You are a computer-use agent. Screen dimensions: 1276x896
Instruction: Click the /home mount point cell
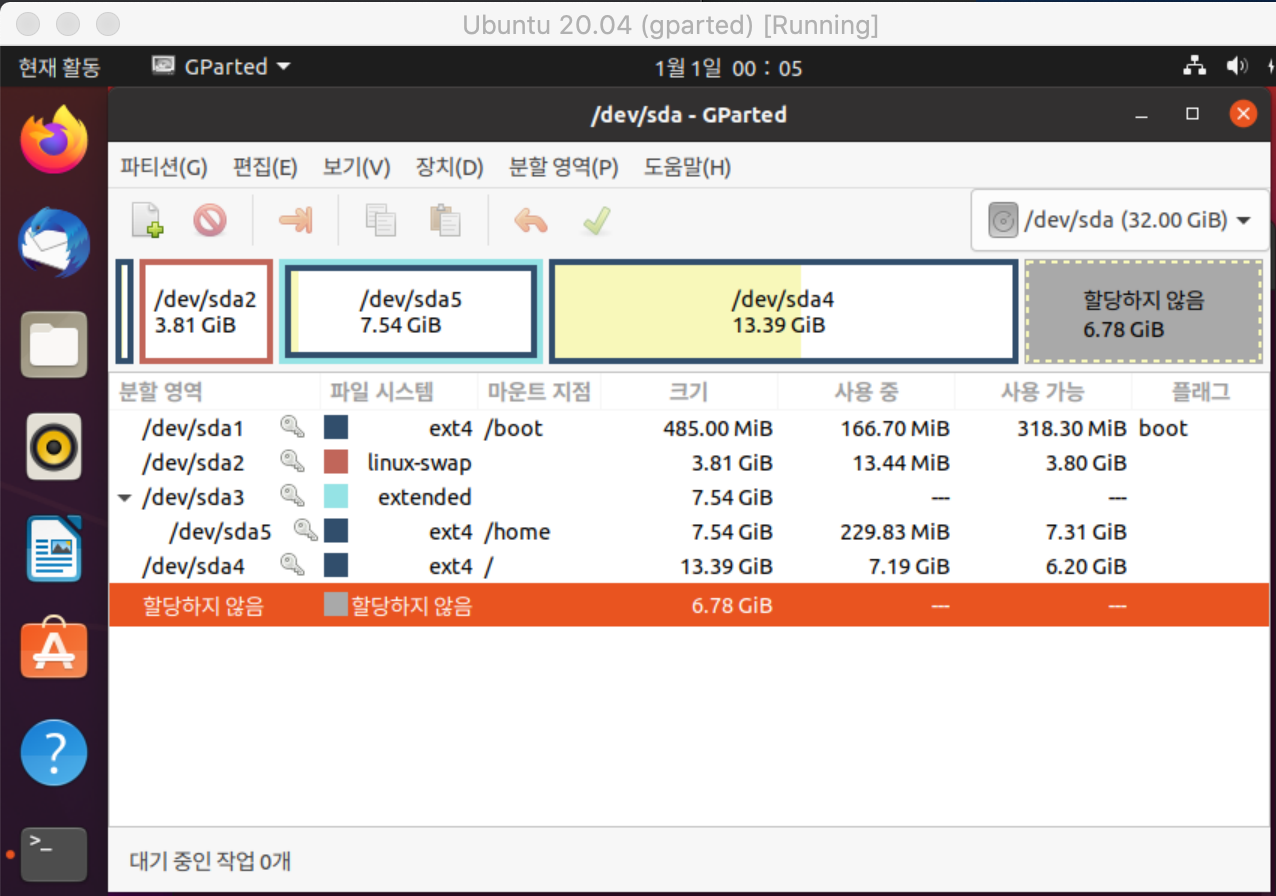[x=517, y=531]
